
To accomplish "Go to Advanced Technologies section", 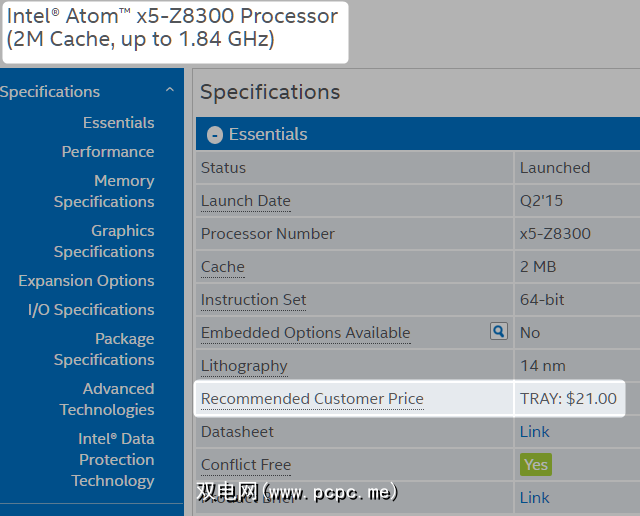I will pos(107,399).
